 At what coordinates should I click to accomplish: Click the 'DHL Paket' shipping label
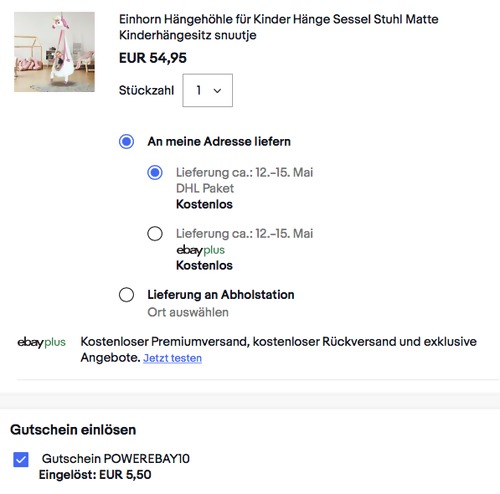tap(205, 188)
